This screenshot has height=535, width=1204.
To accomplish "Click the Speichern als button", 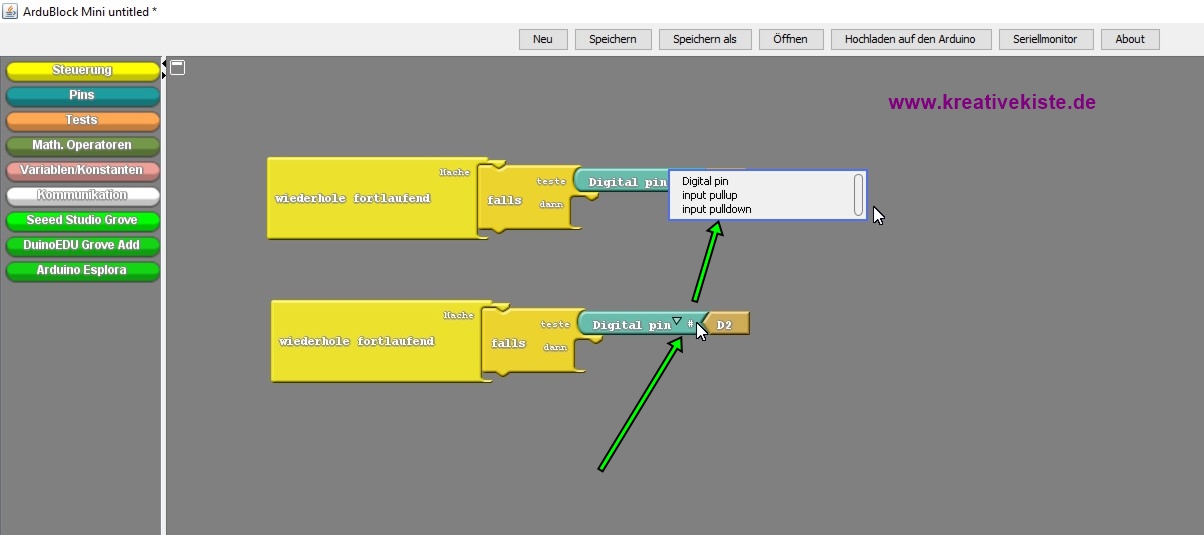I will [x=704, y=39].
